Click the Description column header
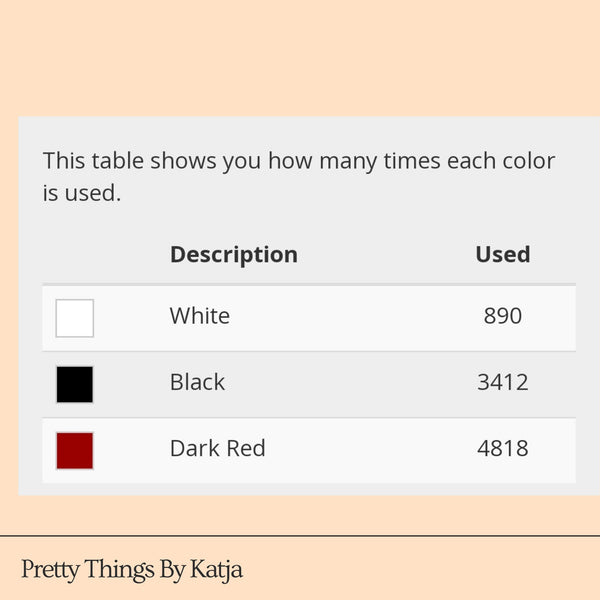600x600 pixels. coord(233,254)
